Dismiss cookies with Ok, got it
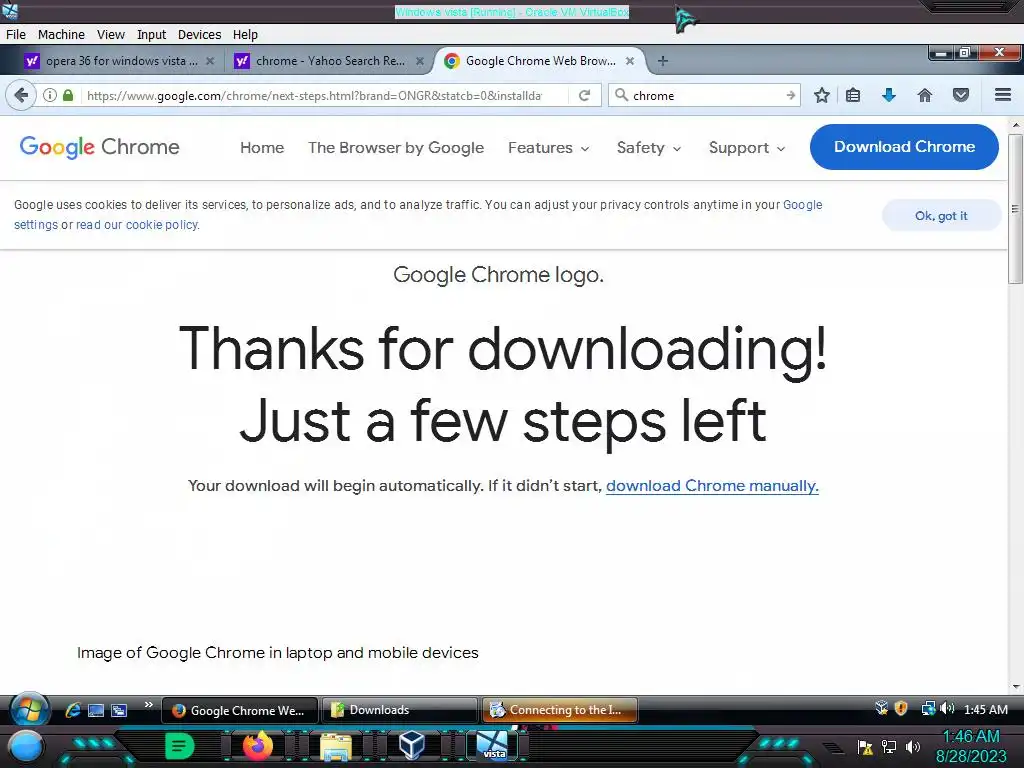This screenshot has width=1024, height=768. coord(941,216)
